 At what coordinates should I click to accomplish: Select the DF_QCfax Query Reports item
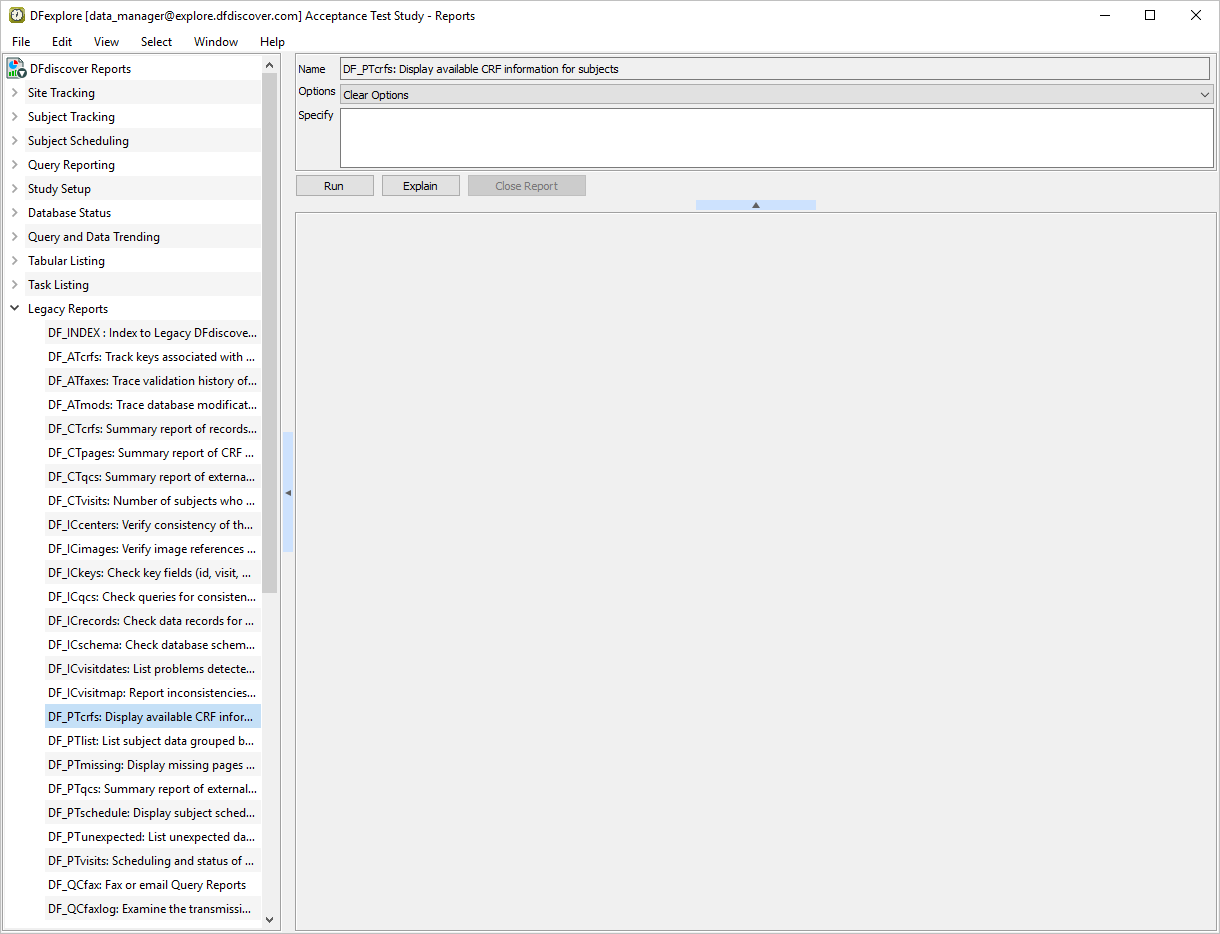147,885
